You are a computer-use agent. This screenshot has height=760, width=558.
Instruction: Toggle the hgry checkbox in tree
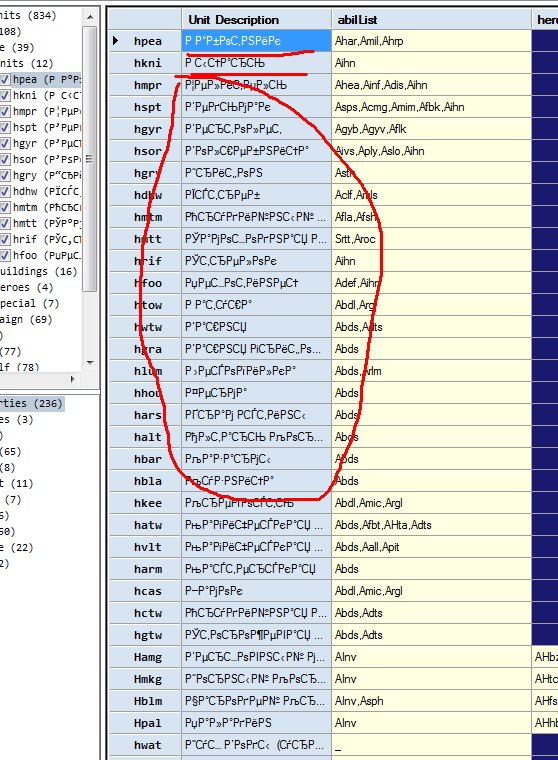[5, 175]
